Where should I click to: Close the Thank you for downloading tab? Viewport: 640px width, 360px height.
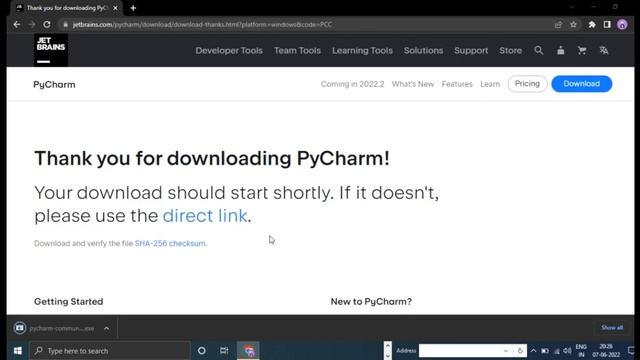click(115, 8)
